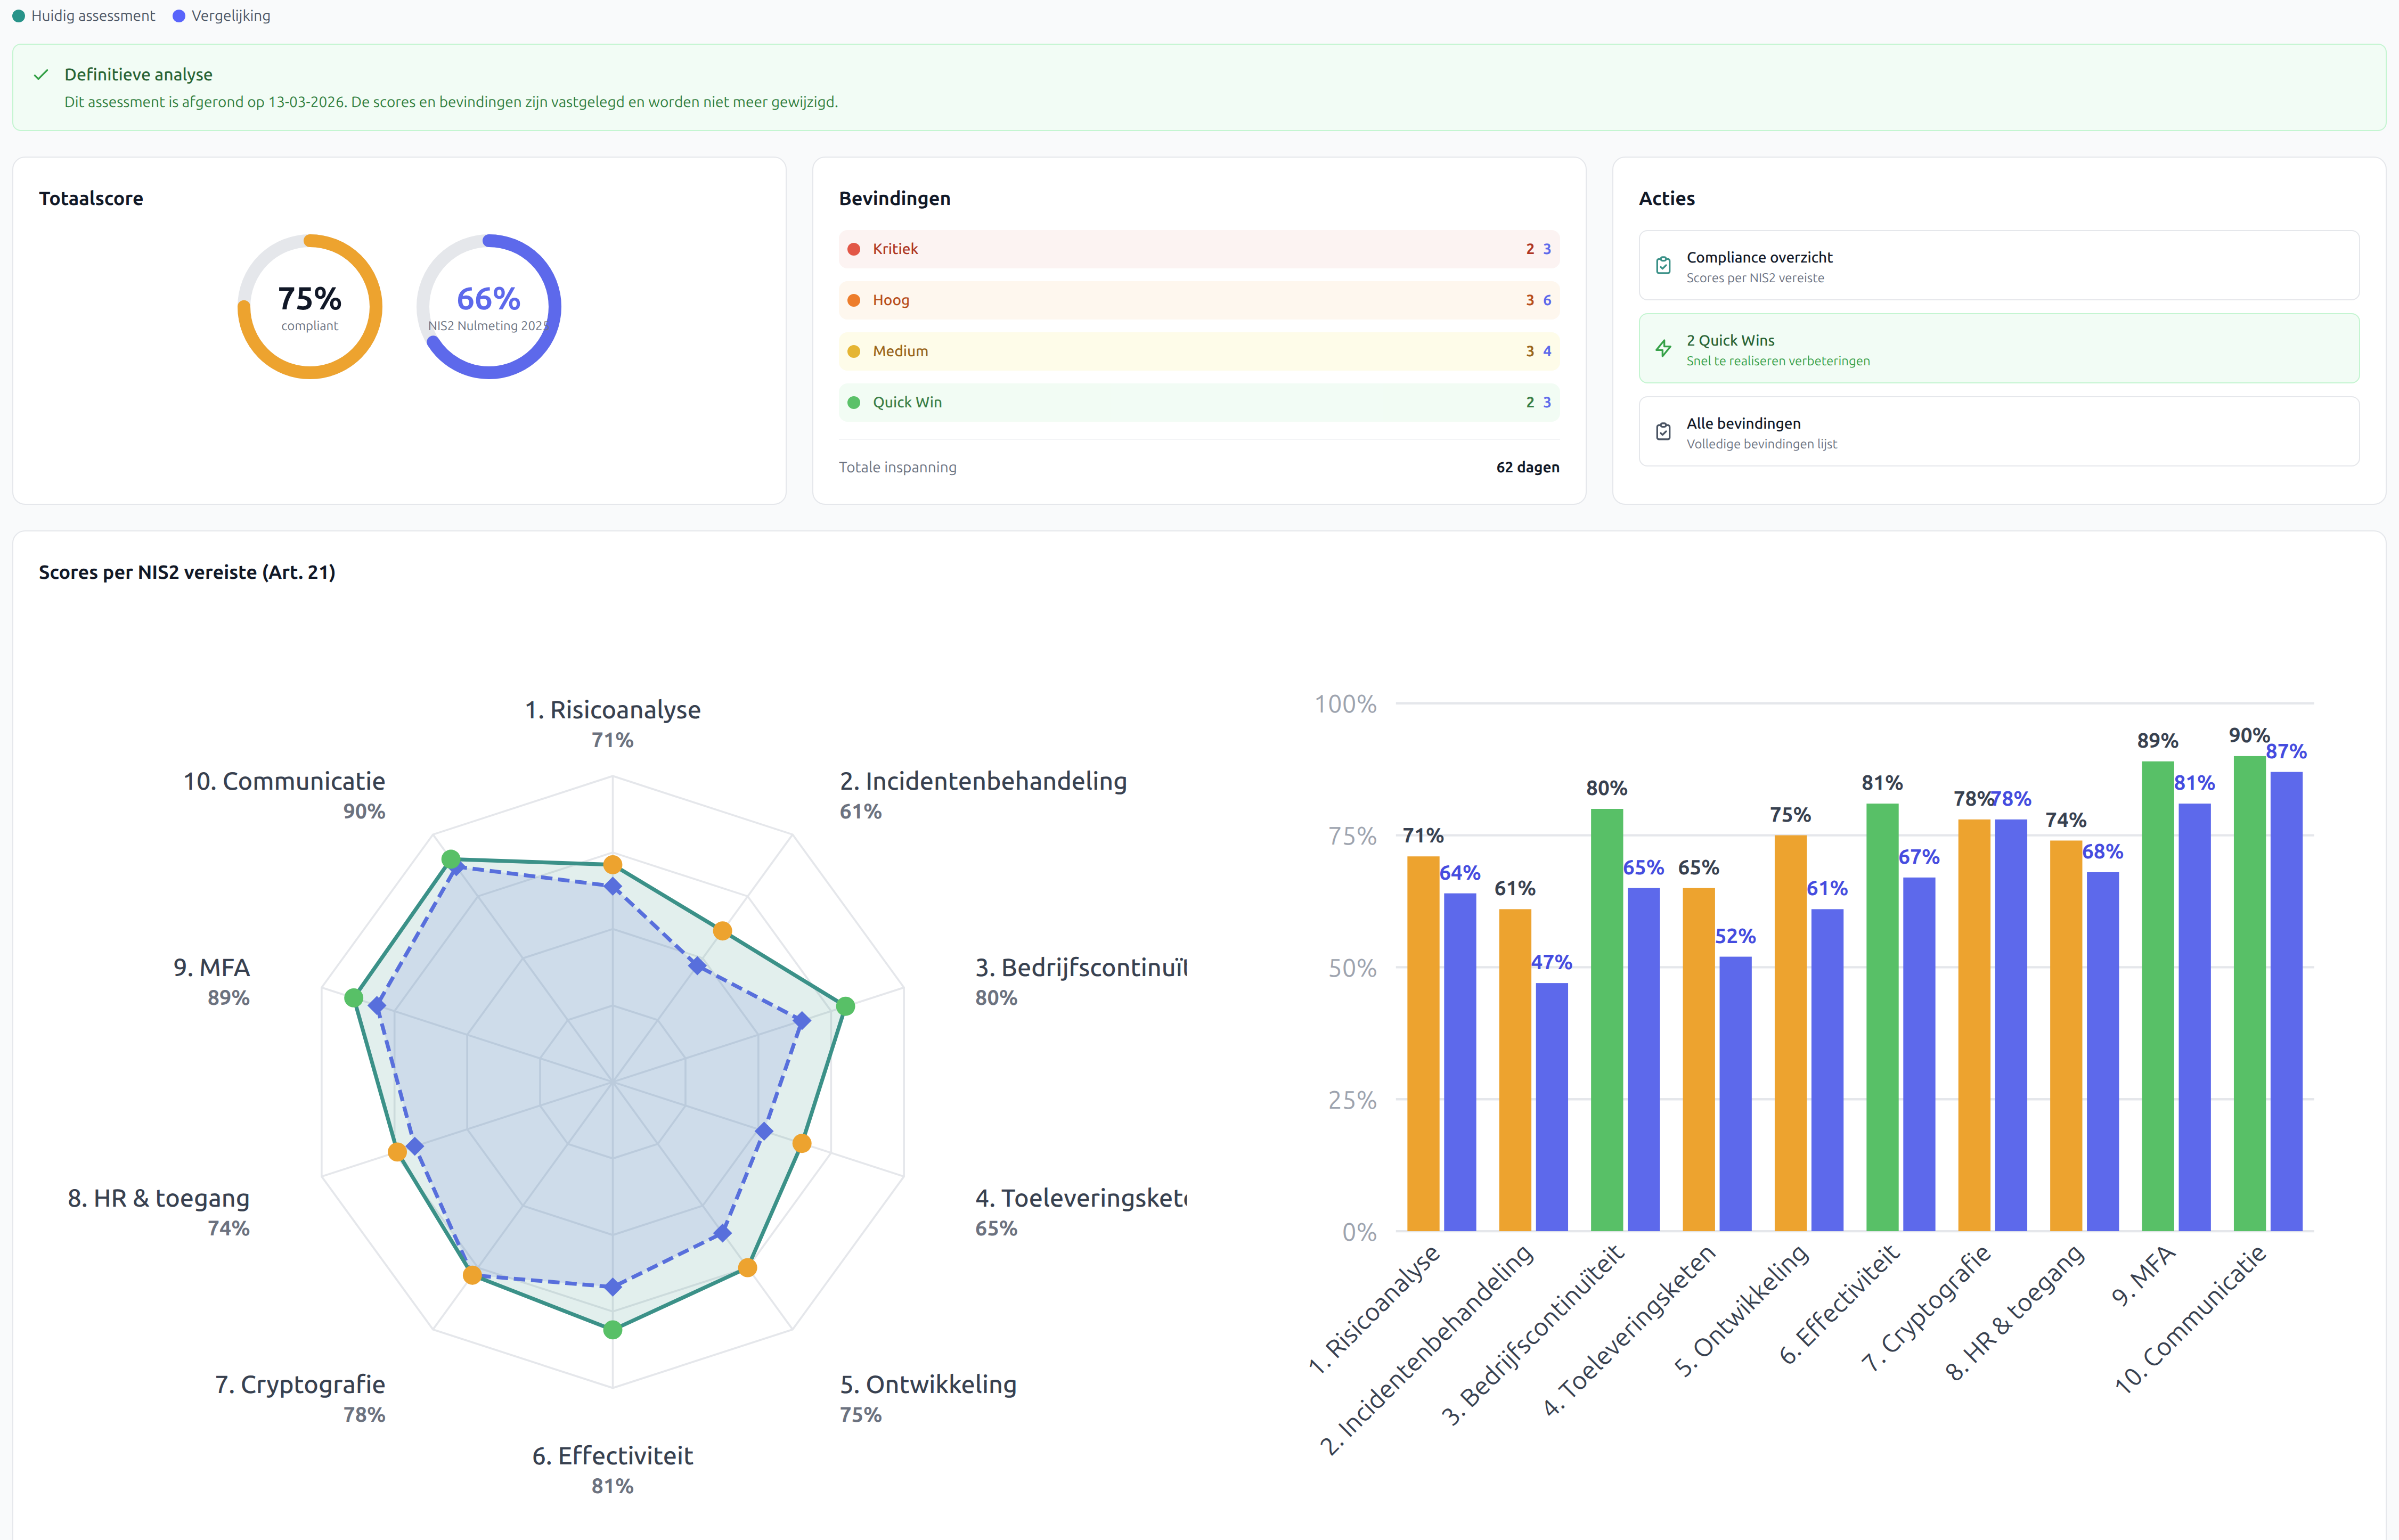Image resolution: width=2399 pixels, height=1540 pixels.
Task: Click the 6. Effectiviteit radar label
Action: click(612, 1456)
